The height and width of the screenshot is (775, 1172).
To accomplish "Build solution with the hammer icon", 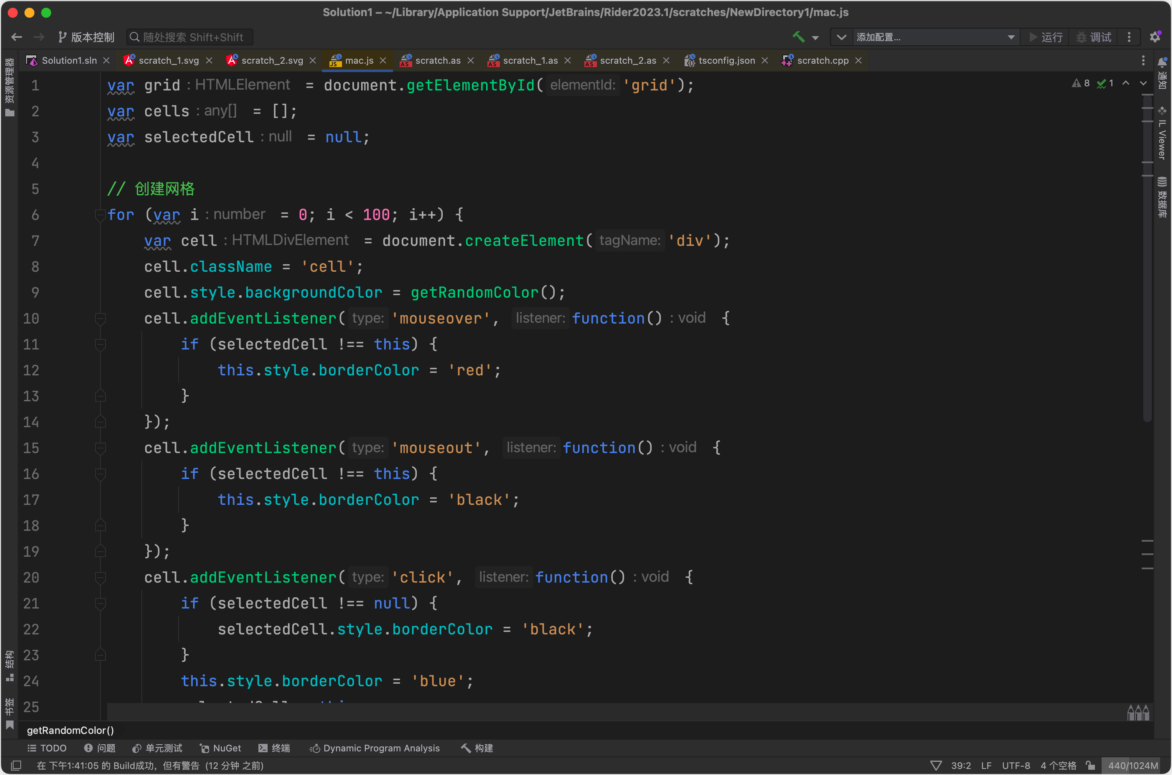I will (798, 37).
